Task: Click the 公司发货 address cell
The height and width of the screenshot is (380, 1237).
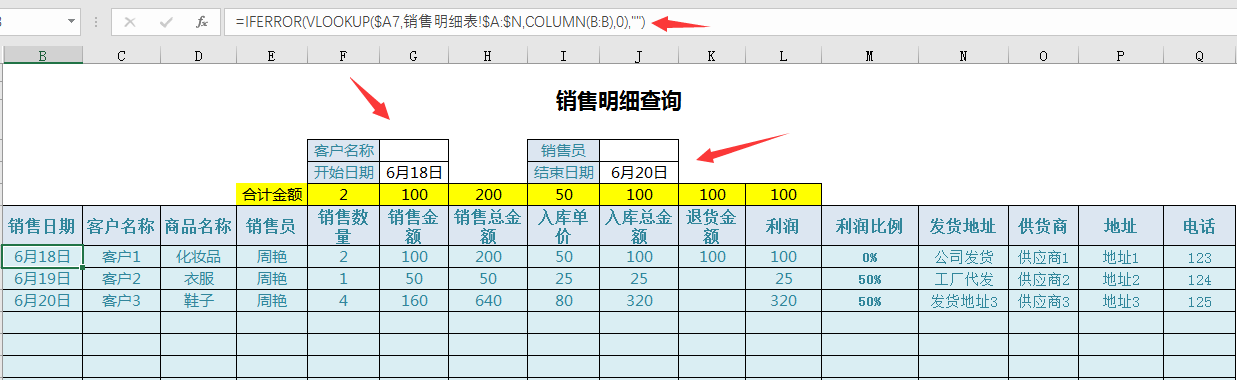Action: pos(963,256)
